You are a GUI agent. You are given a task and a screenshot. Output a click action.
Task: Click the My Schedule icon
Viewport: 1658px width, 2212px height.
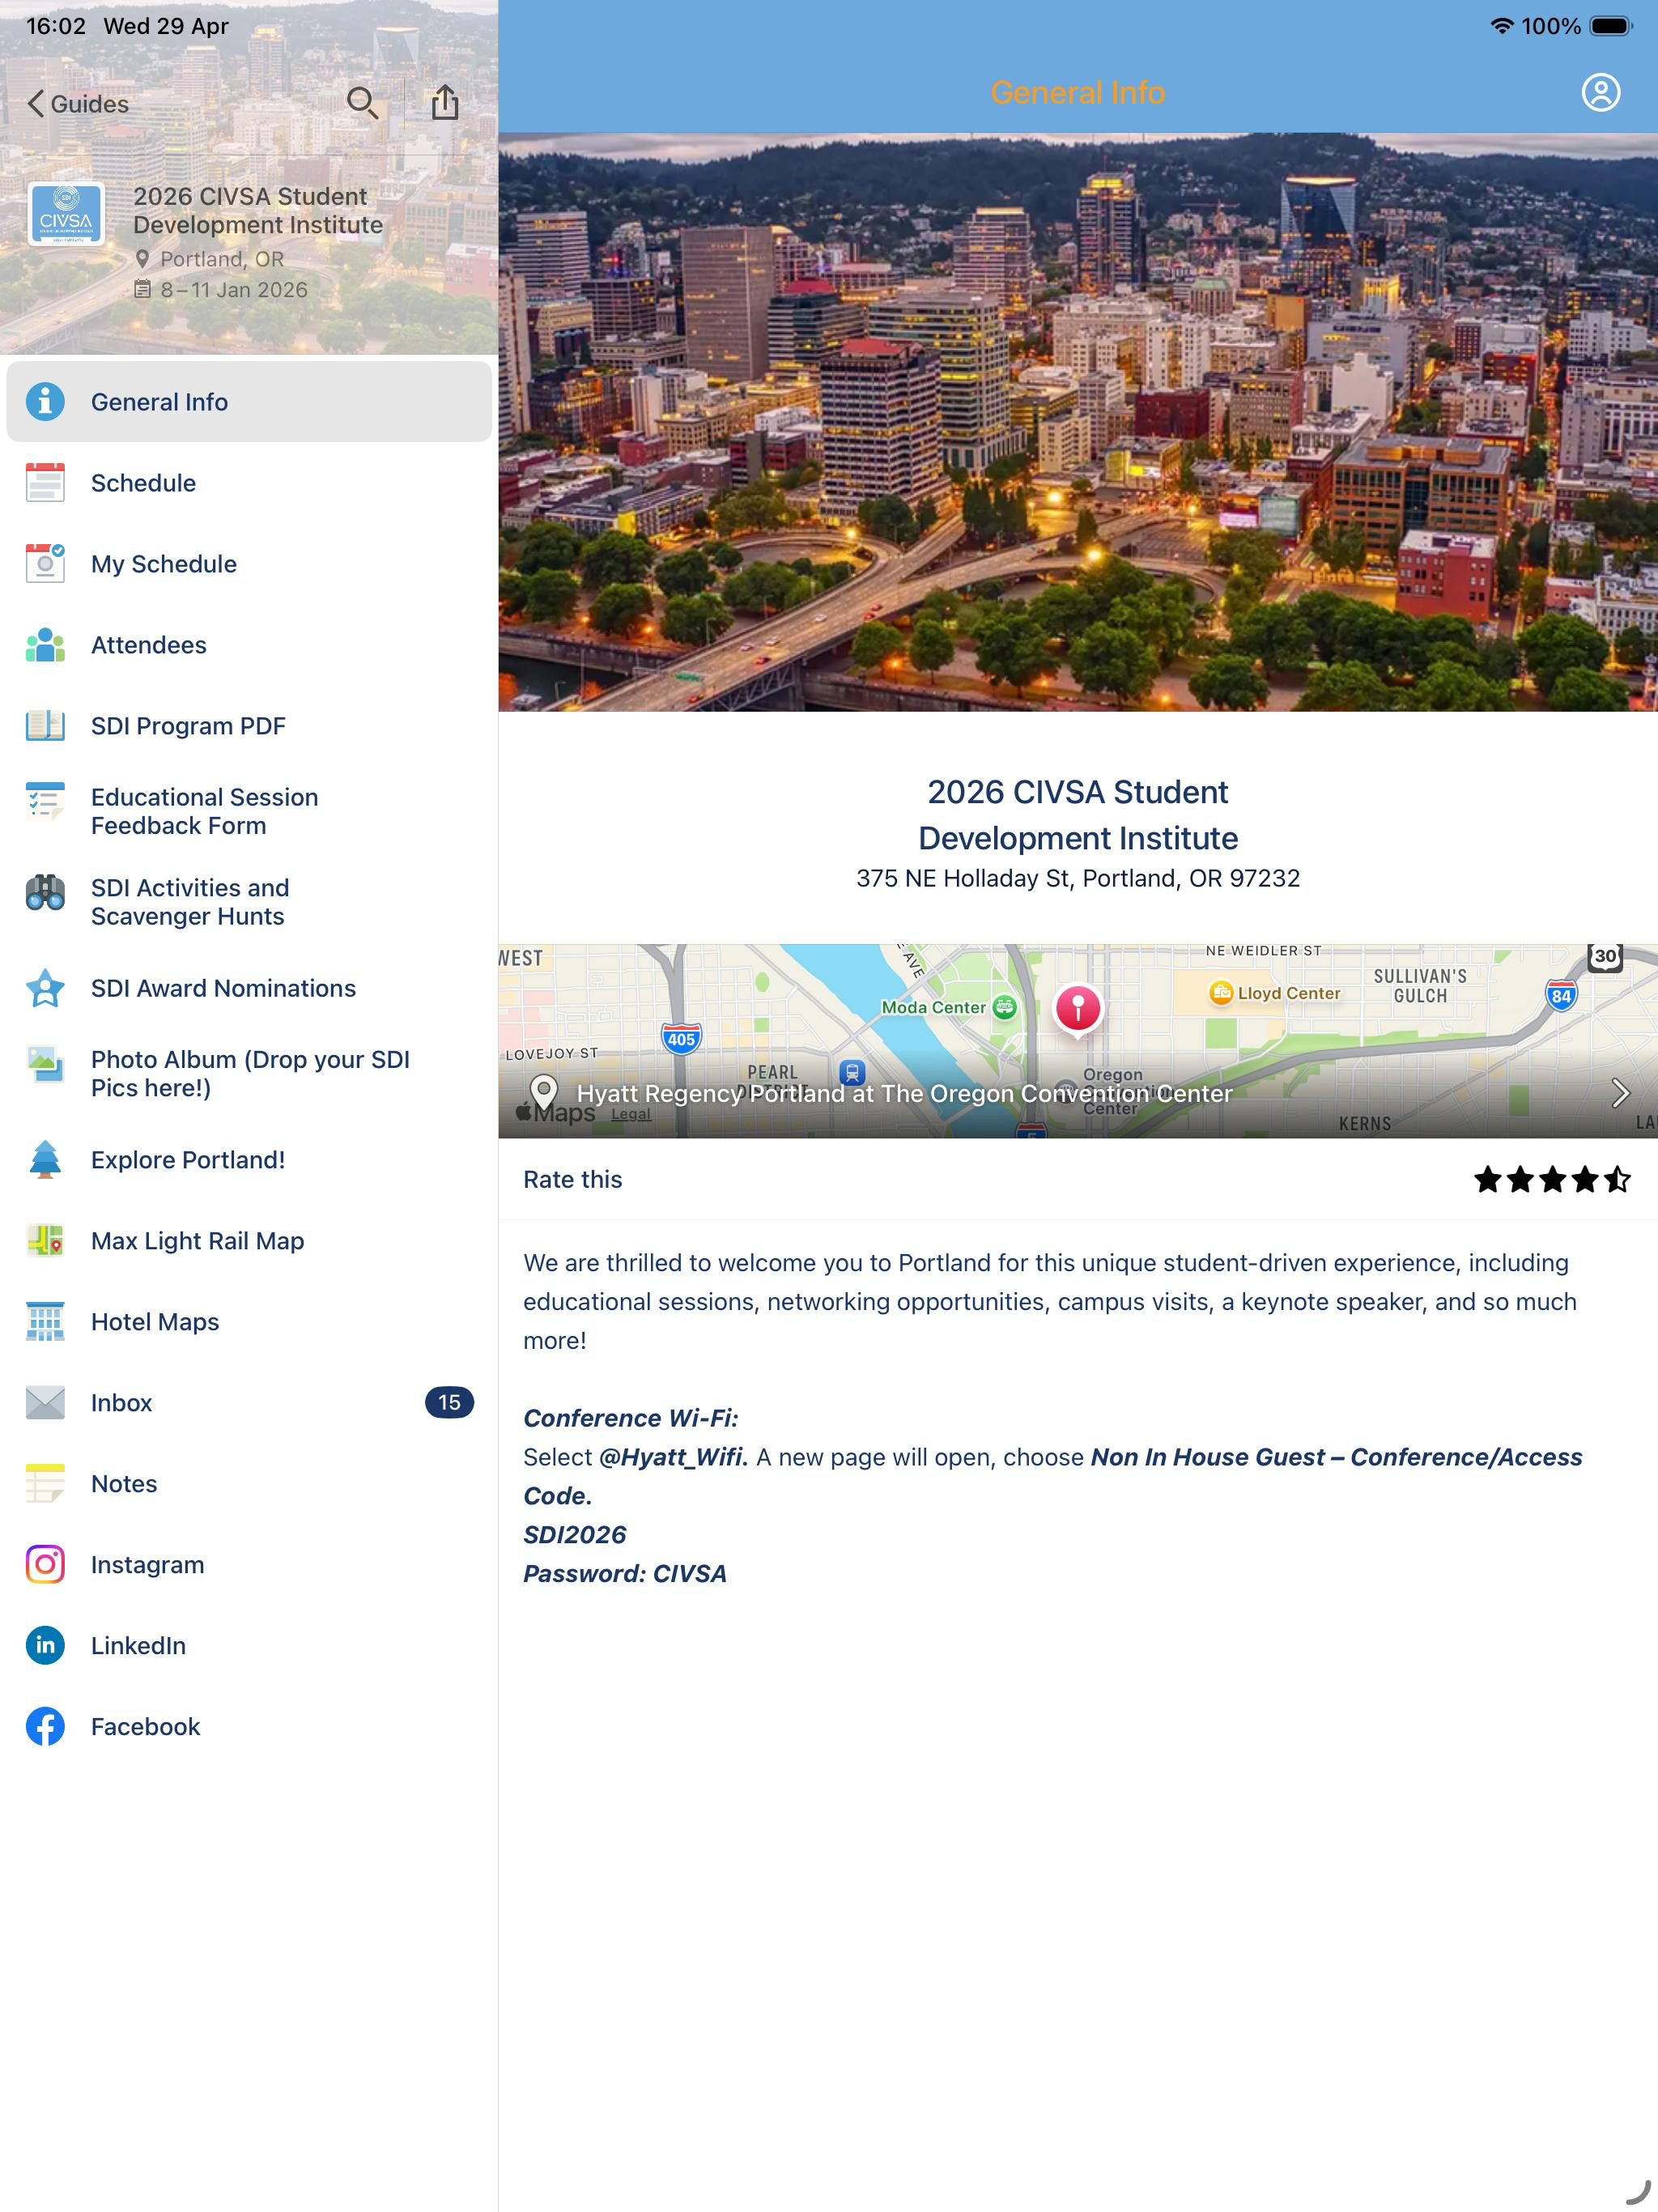45,564
